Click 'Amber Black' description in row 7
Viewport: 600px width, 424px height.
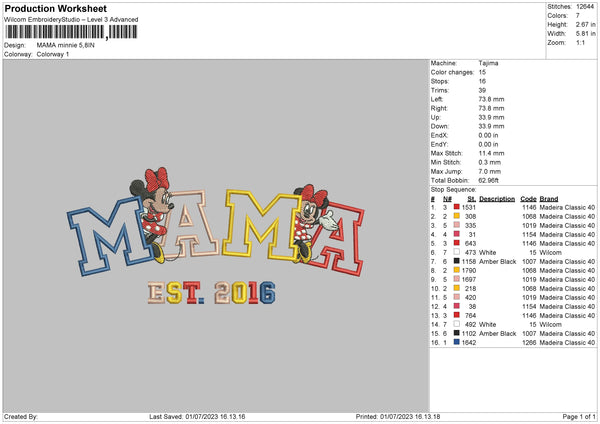coord(498,261)
